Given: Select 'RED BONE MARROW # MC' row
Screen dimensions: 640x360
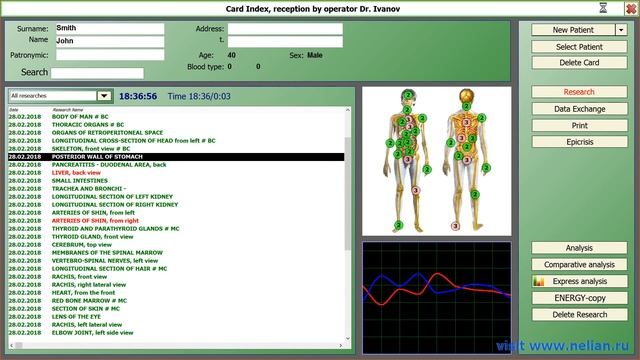Looking at the screenshot, I should pos(176,300).
